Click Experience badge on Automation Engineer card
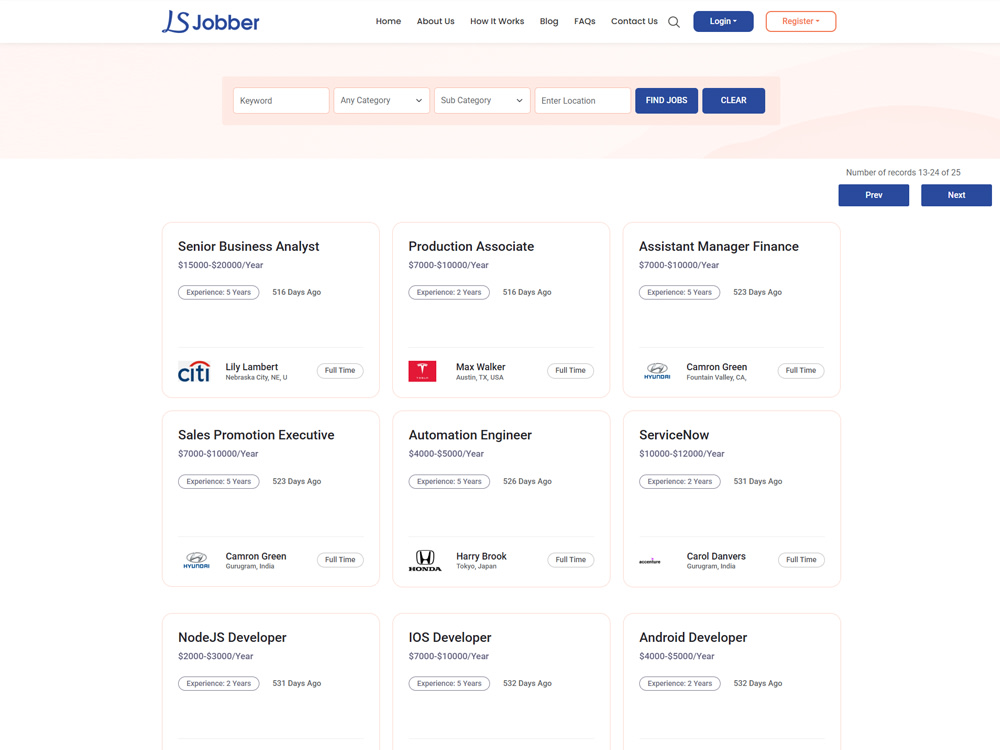Screen dimensions: 1000x750 coord(449,482)
